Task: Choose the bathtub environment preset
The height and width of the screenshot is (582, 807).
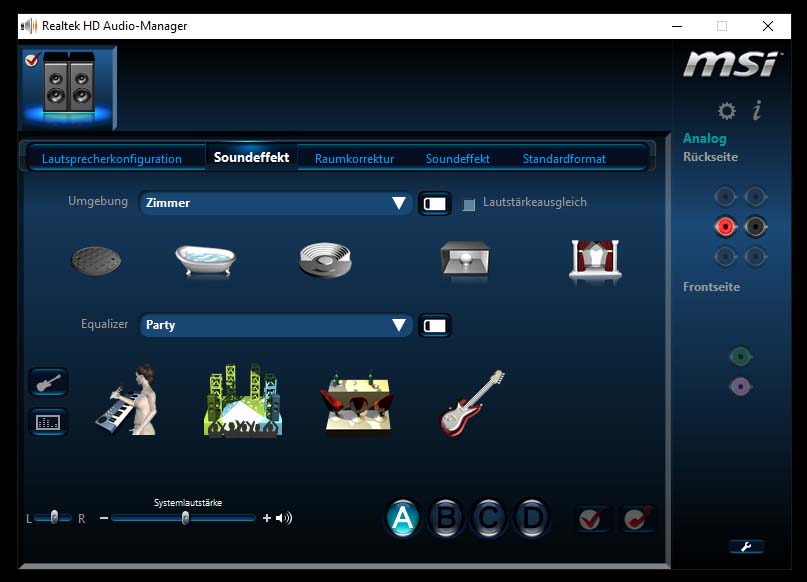Action: click(205, 260)
